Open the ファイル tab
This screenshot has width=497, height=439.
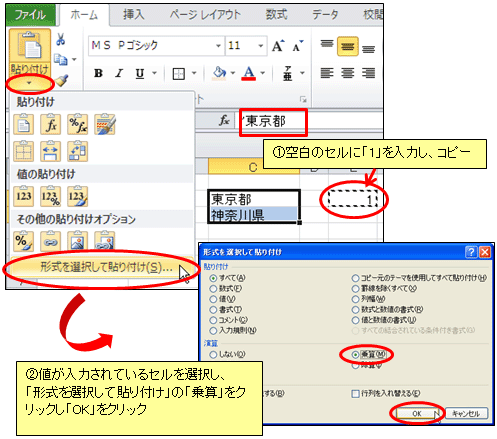pos(31,15)
